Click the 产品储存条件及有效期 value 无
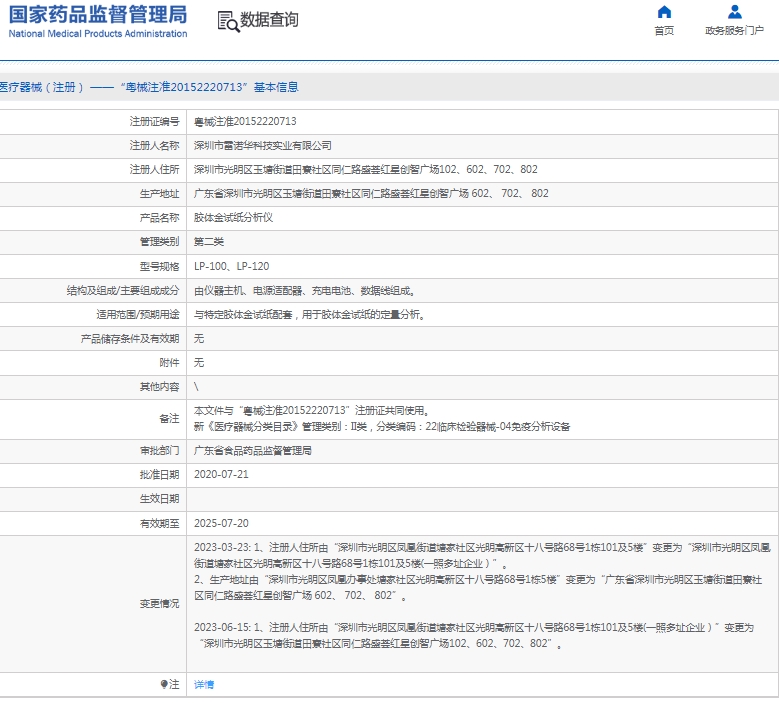Viewport: 779px width, 703px height. point(199,339)
